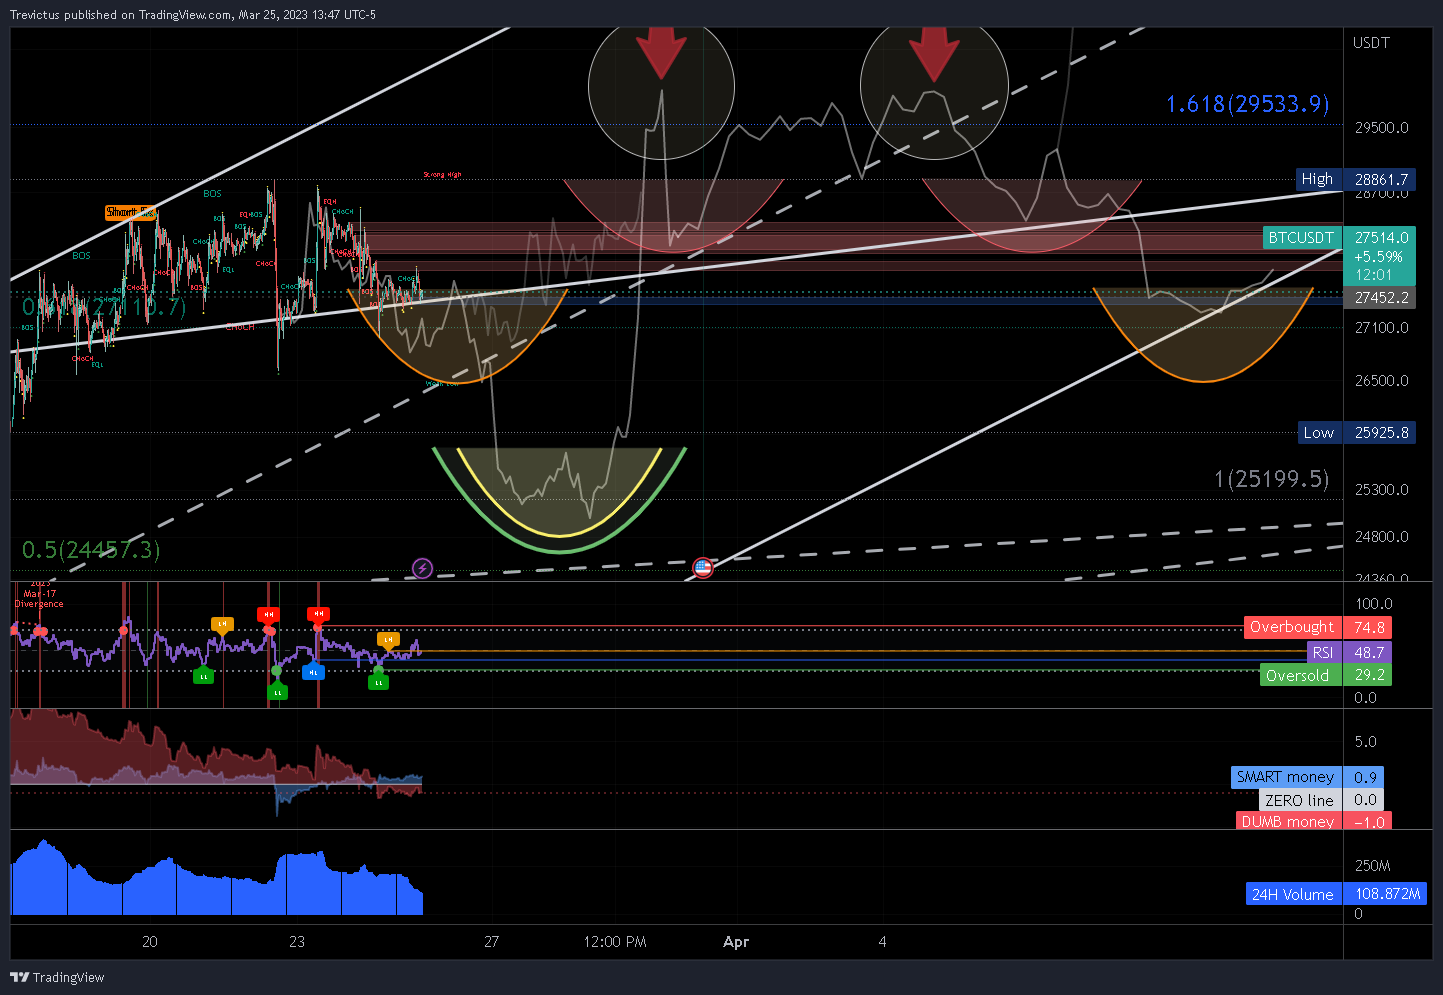Select the Overbought label
This screenshot has height=995, width=1443.
tap(1292, 627)
